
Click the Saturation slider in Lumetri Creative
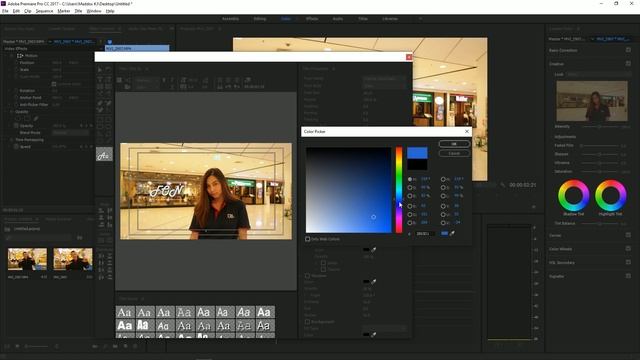(x=600, y=171)
